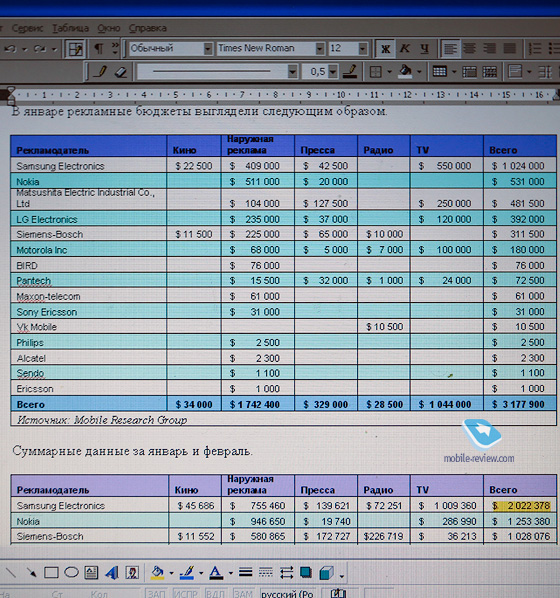The width and height of the screenshot is (560, 598).
Task: Show more formatting toolbar options chevron
Action: pyautogui.click(x=115, y=48)
